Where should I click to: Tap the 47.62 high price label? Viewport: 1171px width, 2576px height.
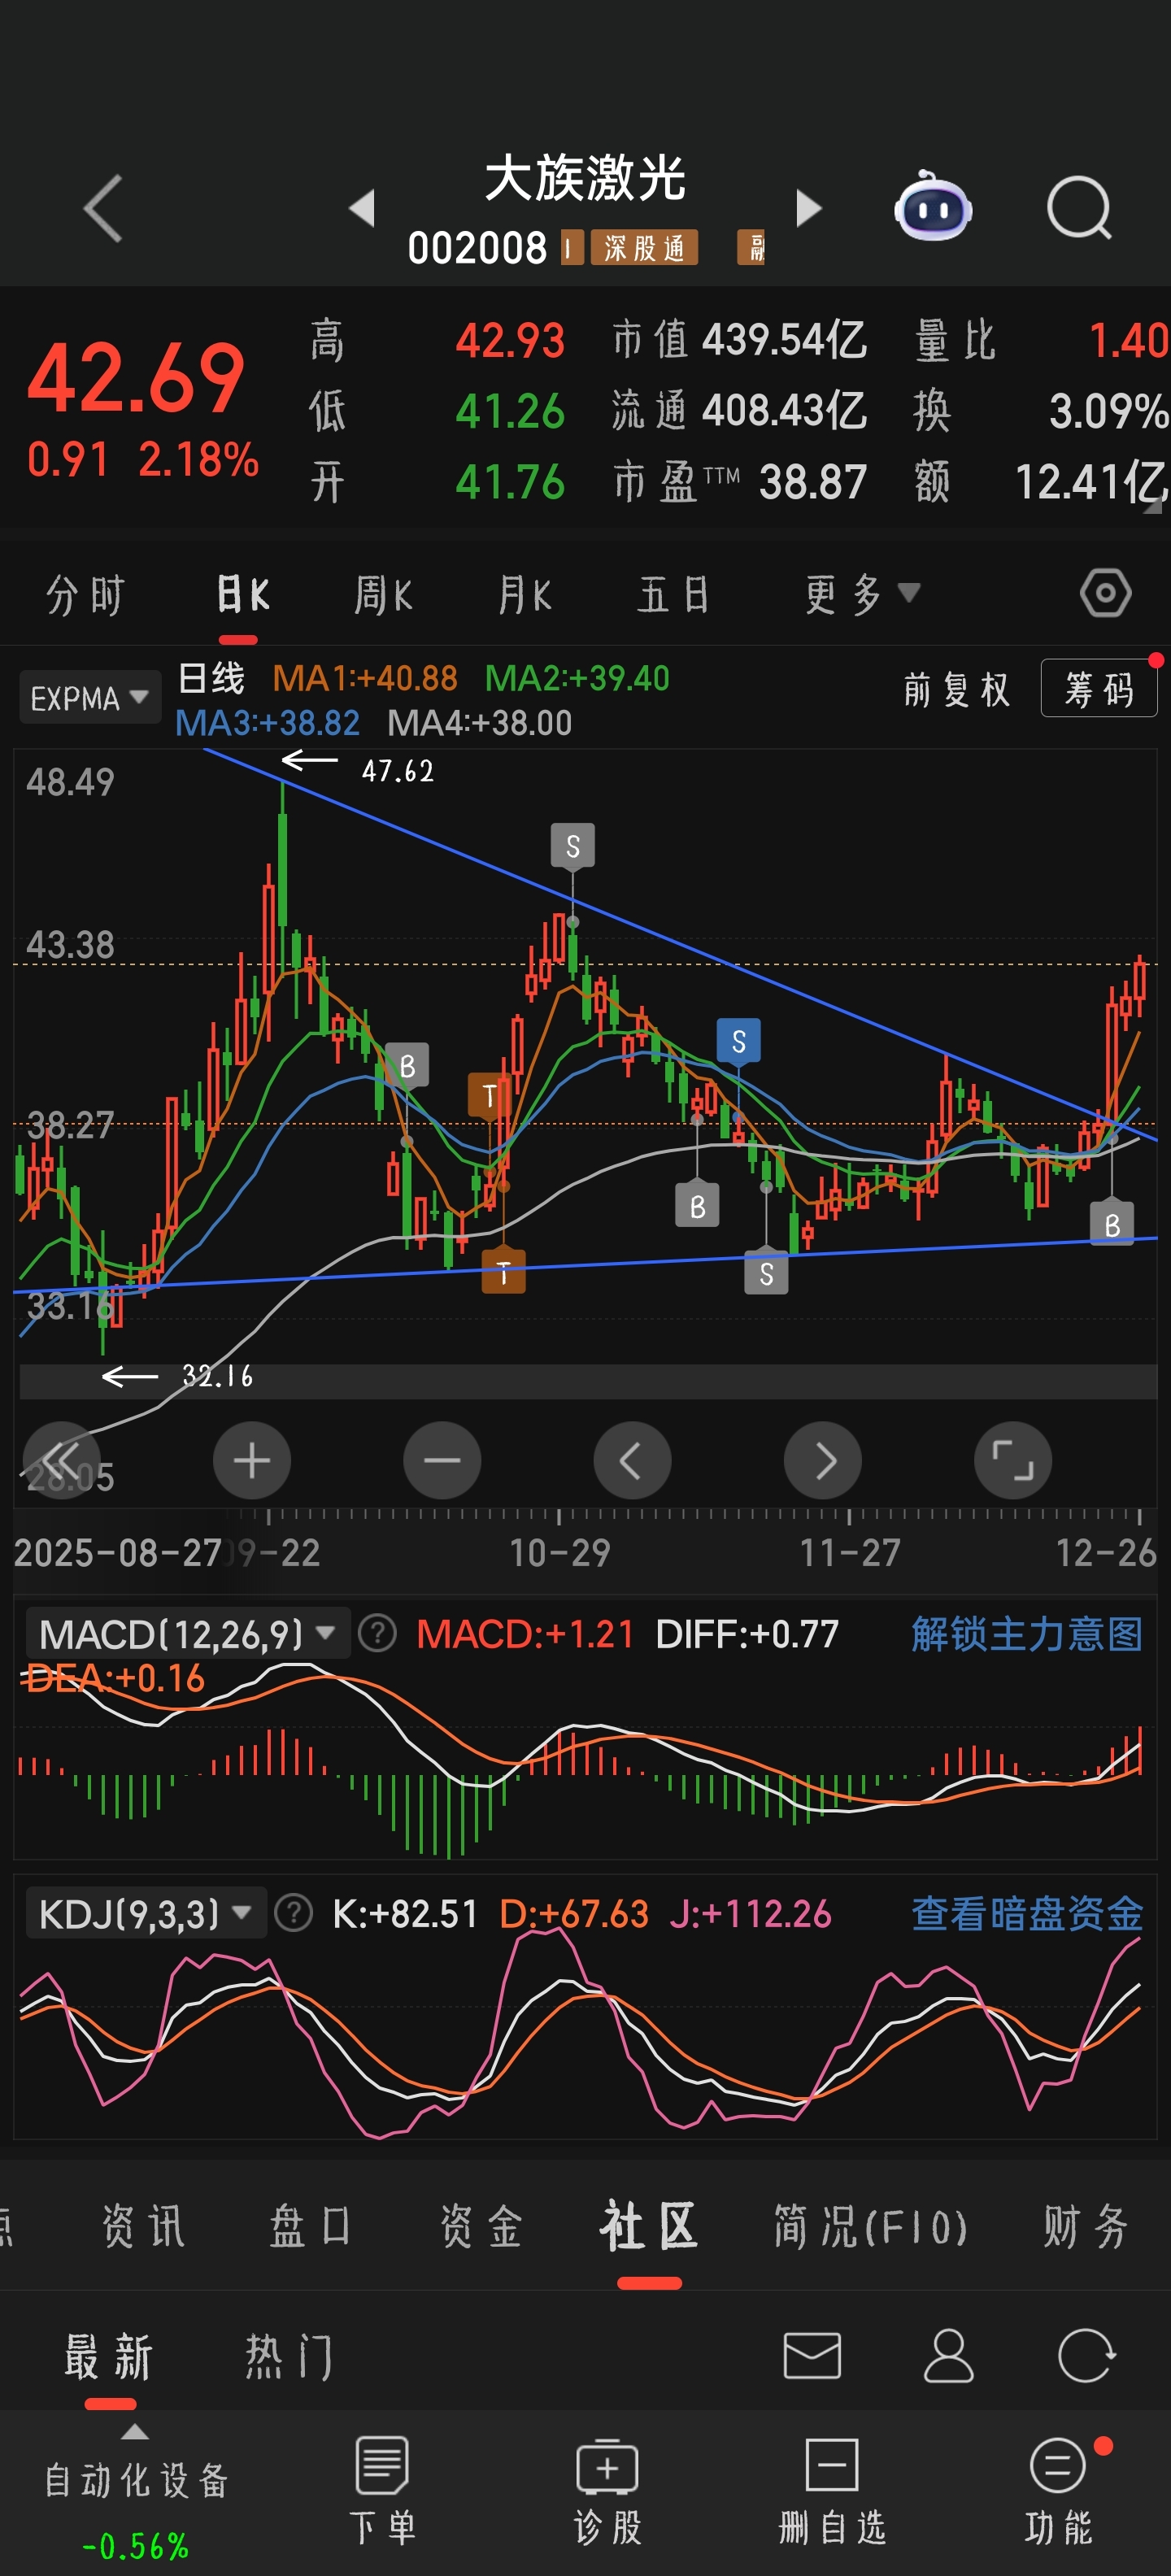pos(398,771)
